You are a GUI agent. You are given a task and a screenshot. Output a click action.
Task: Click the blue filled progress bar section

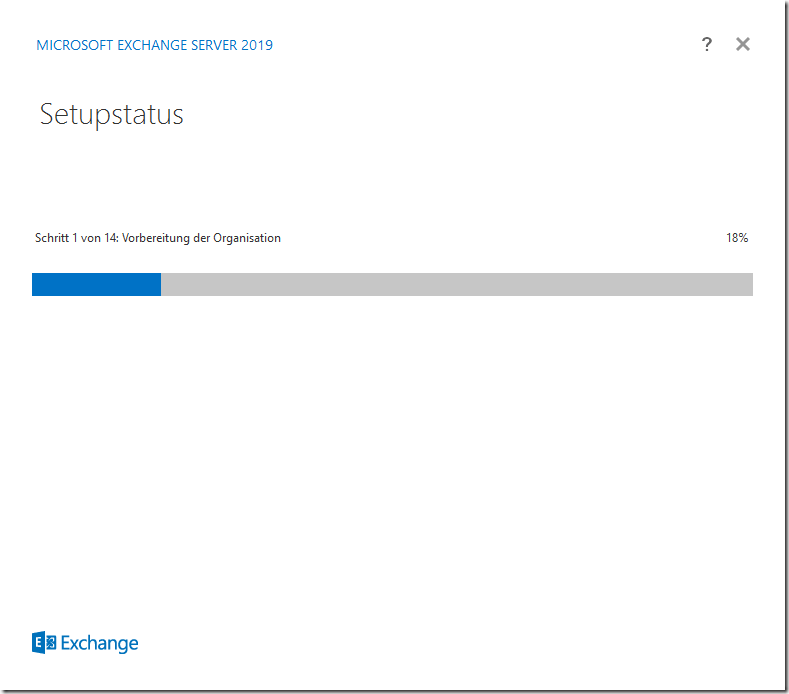pyautogui.click(x=96, y=285)
